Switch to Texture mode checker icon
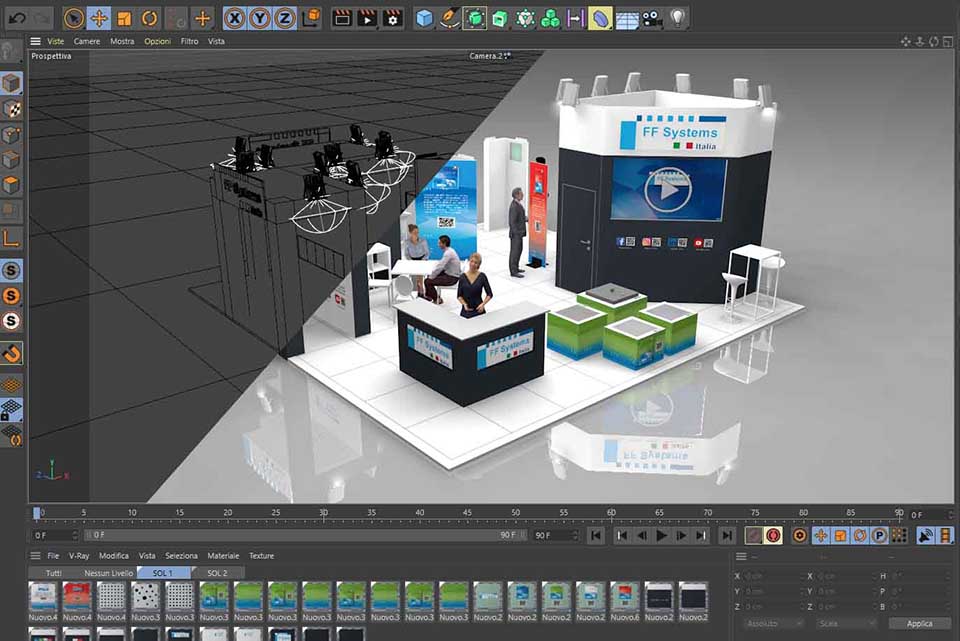Image resolution: width=960 pixels, height=641 pixels. coord(11,109)
